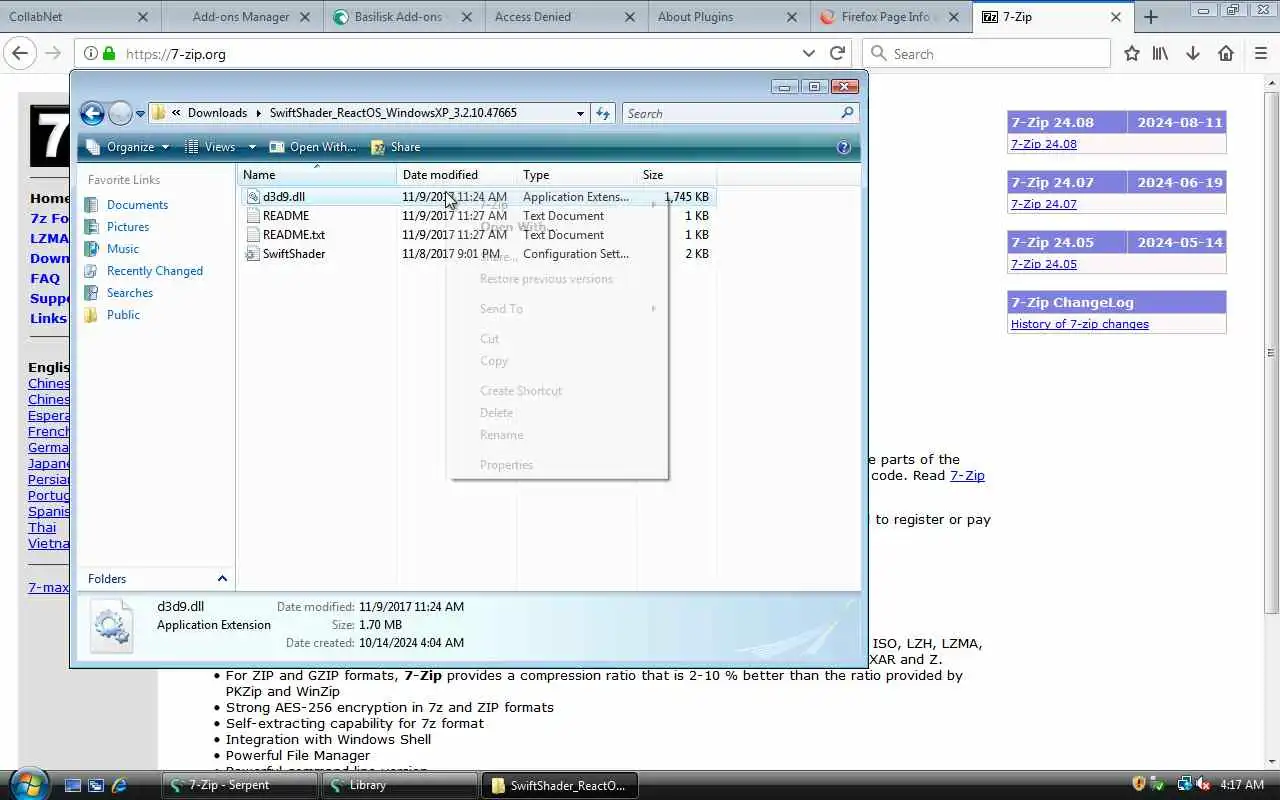Choose Delete in the context menu

pyautogui.click(x=496, y=413)
